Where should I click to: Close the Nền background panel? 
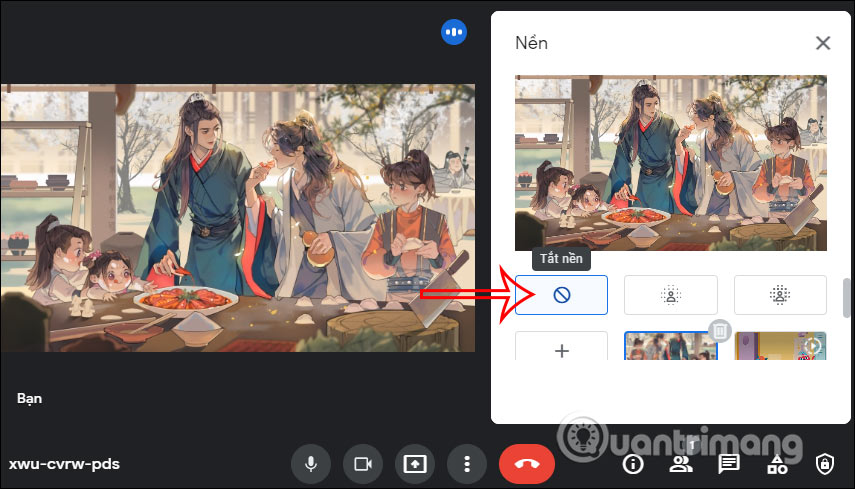pyautogui.click(x=823, y=43)
